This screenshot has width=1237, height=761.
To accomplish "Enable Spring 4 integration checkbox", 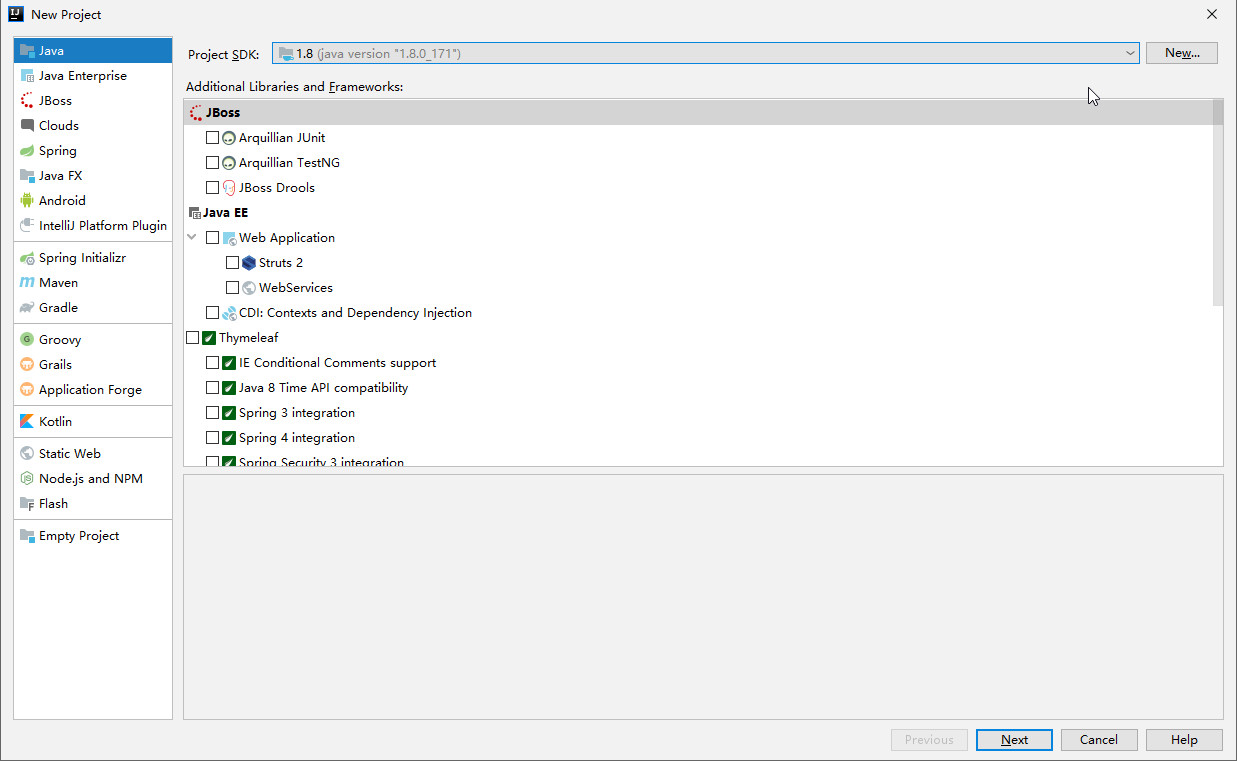I will coord(212,438).
